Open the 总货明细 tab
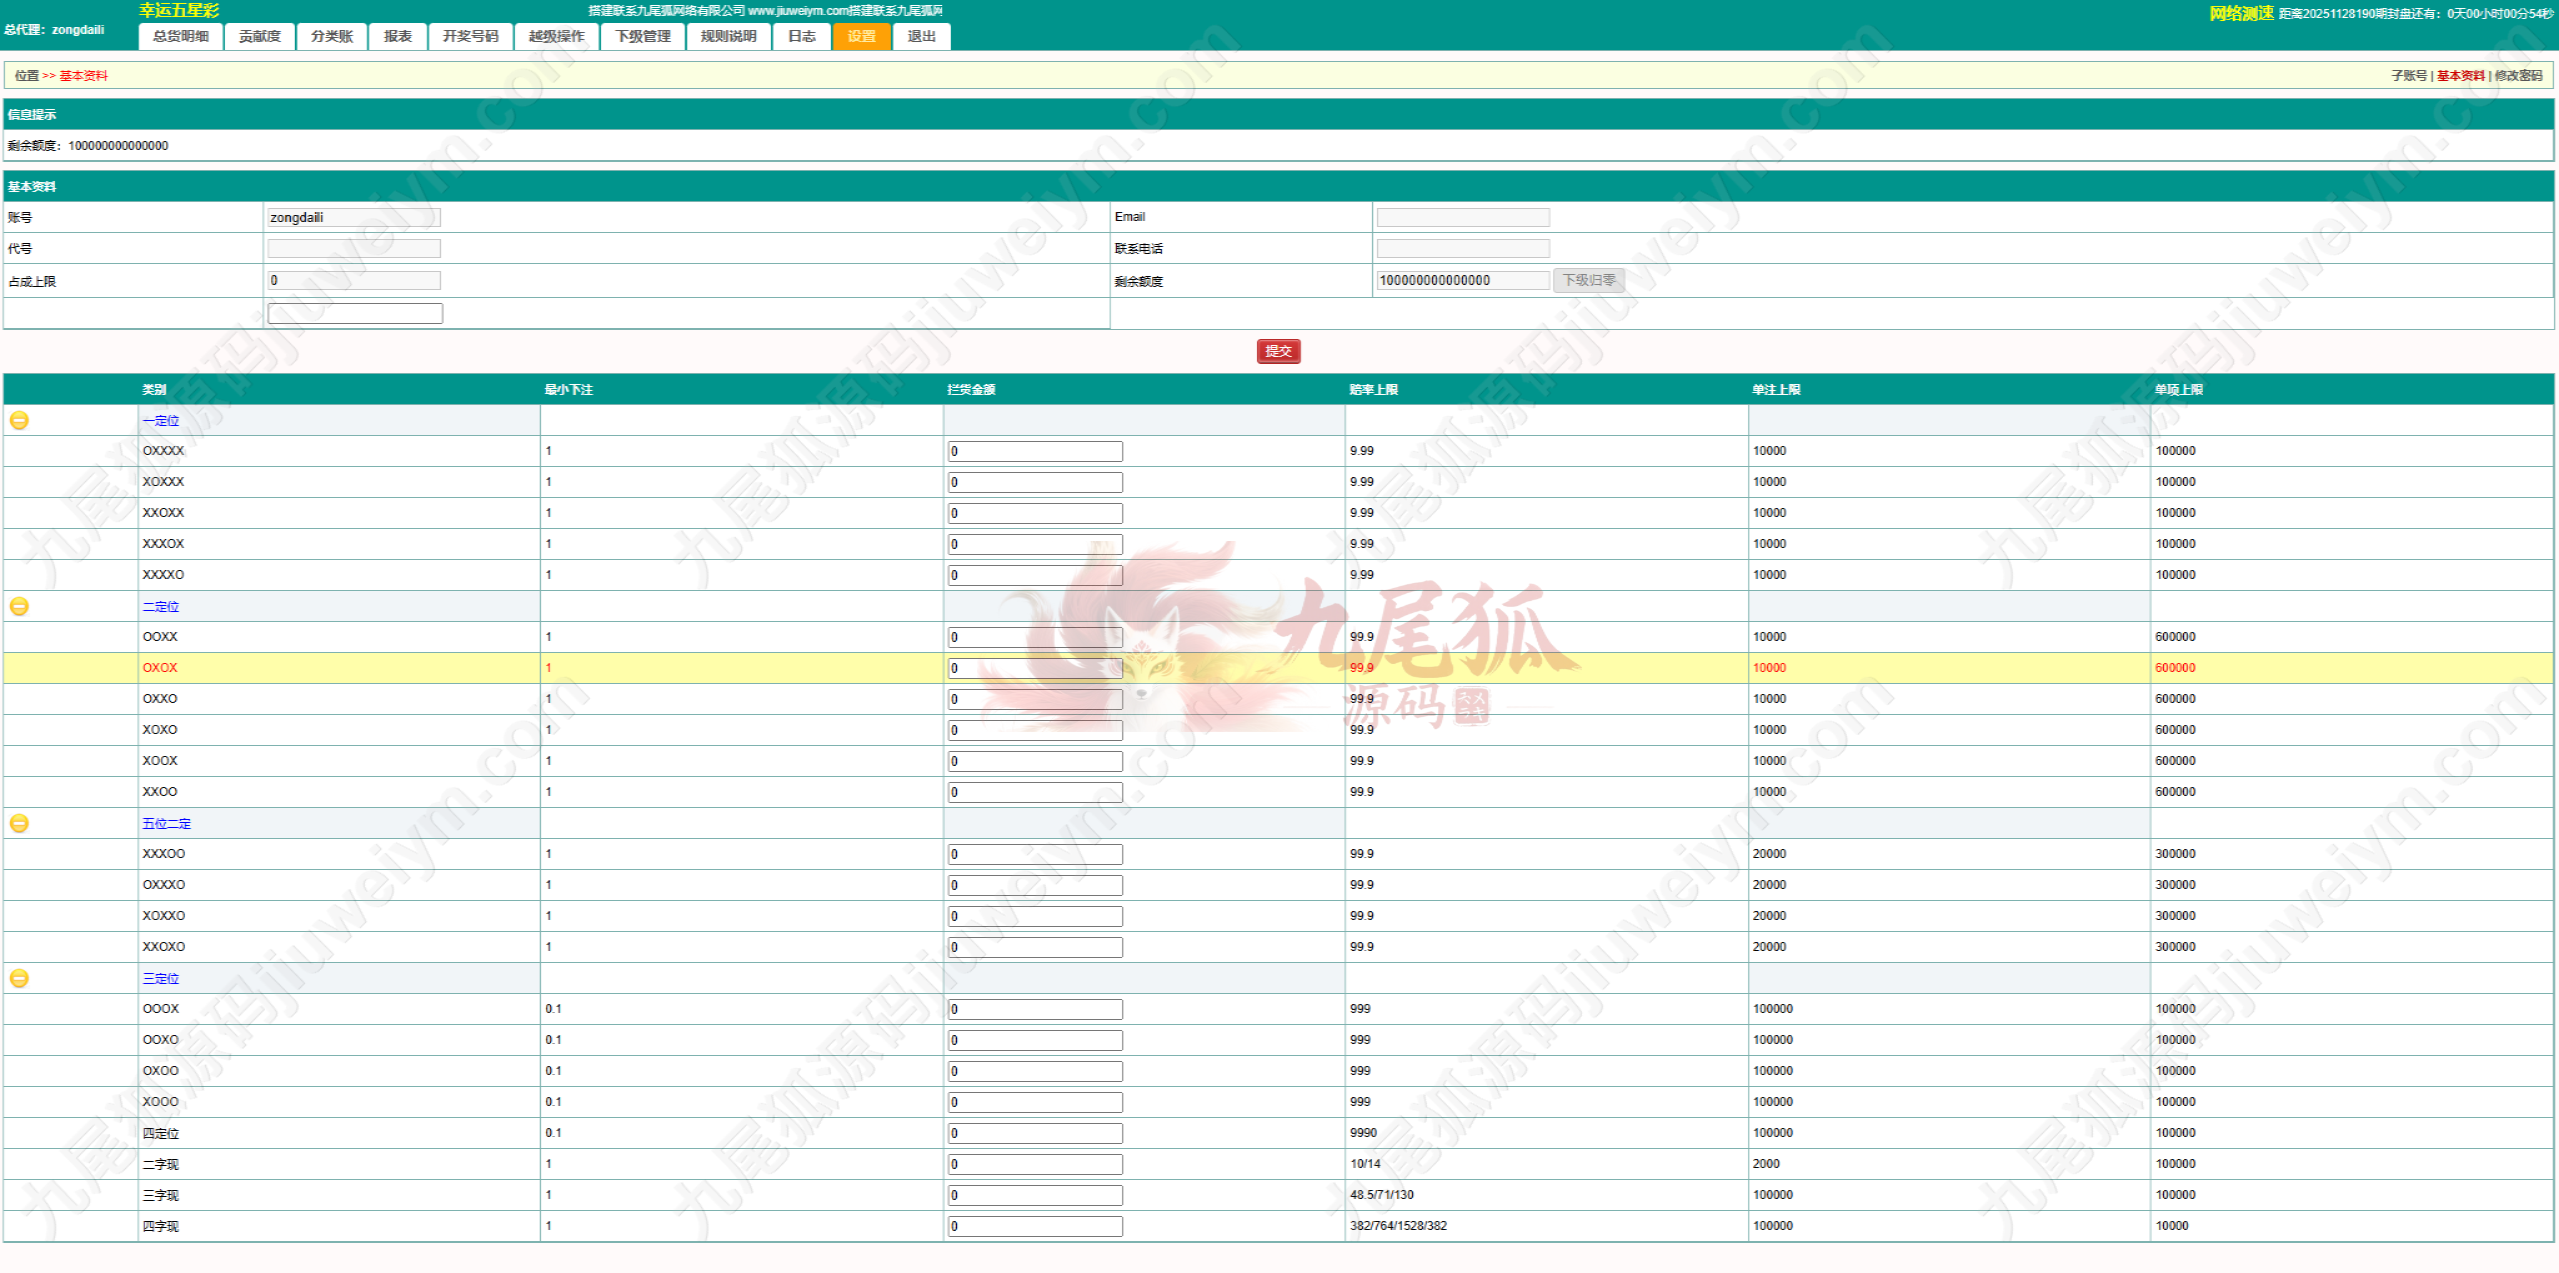 pos(180,36)
